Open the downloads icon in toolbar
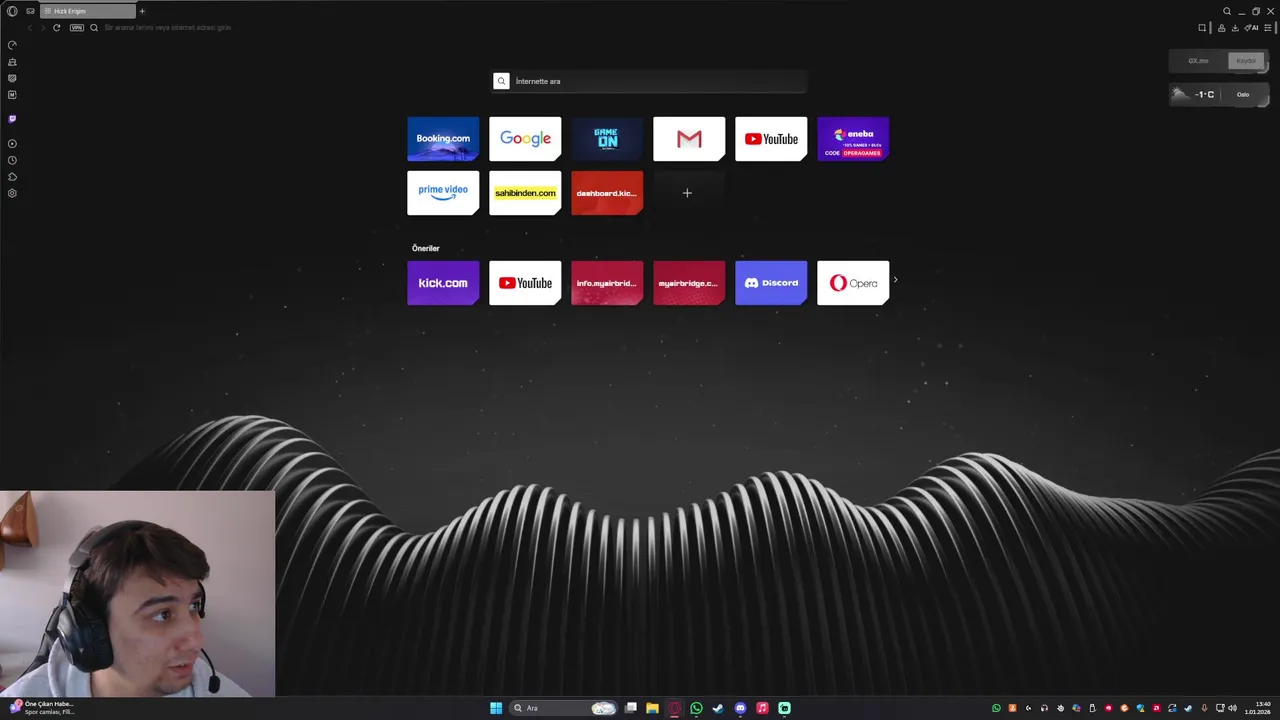The width and height of the screenshot is (1280, 720). [1235, 27]
